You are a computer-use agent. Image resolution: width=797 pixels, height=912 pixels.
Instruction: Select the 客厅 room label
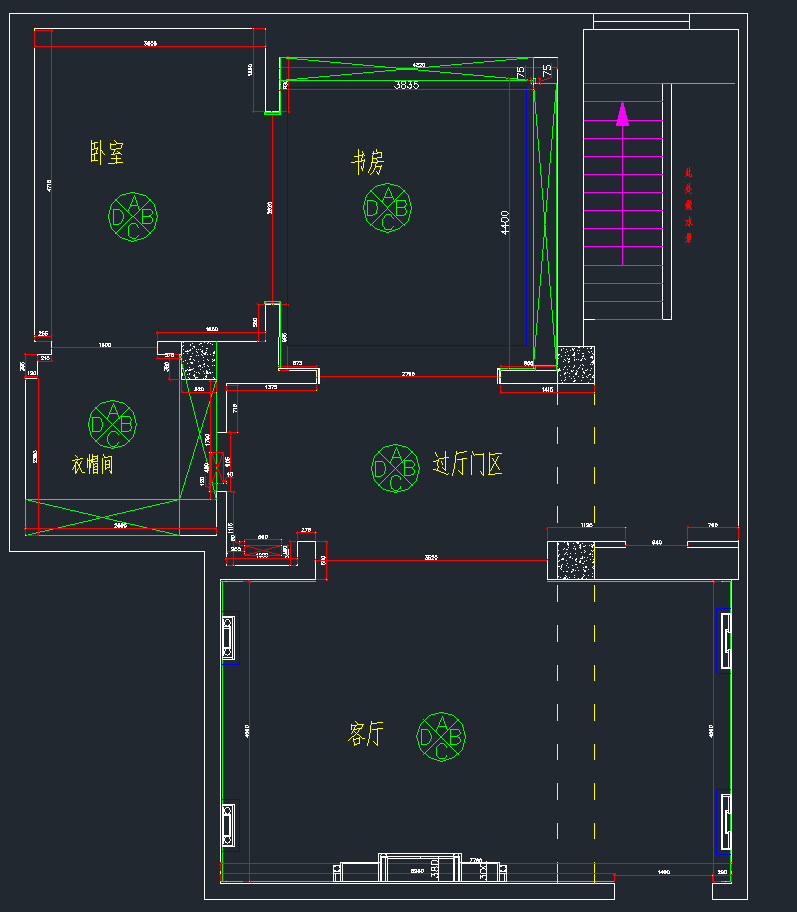tap(366, 734)
